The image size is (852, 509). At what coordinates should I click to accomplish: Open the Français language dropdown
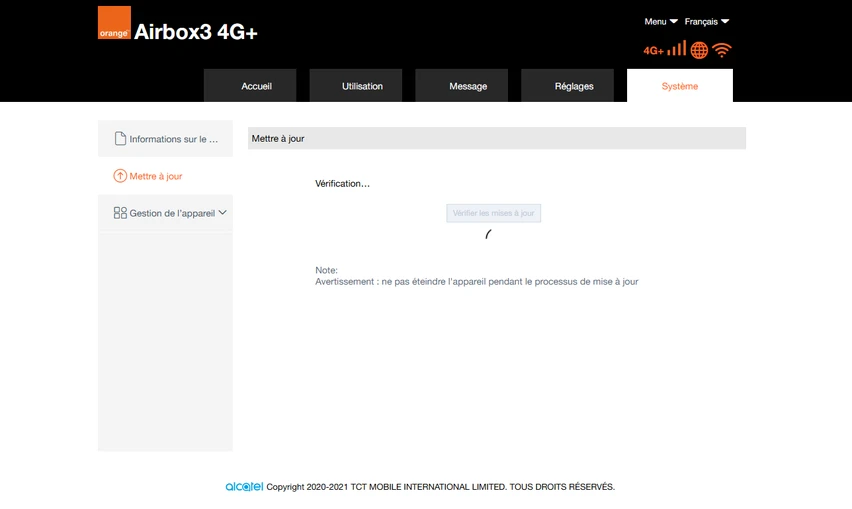pyautogui.click(x=706, y=22)
